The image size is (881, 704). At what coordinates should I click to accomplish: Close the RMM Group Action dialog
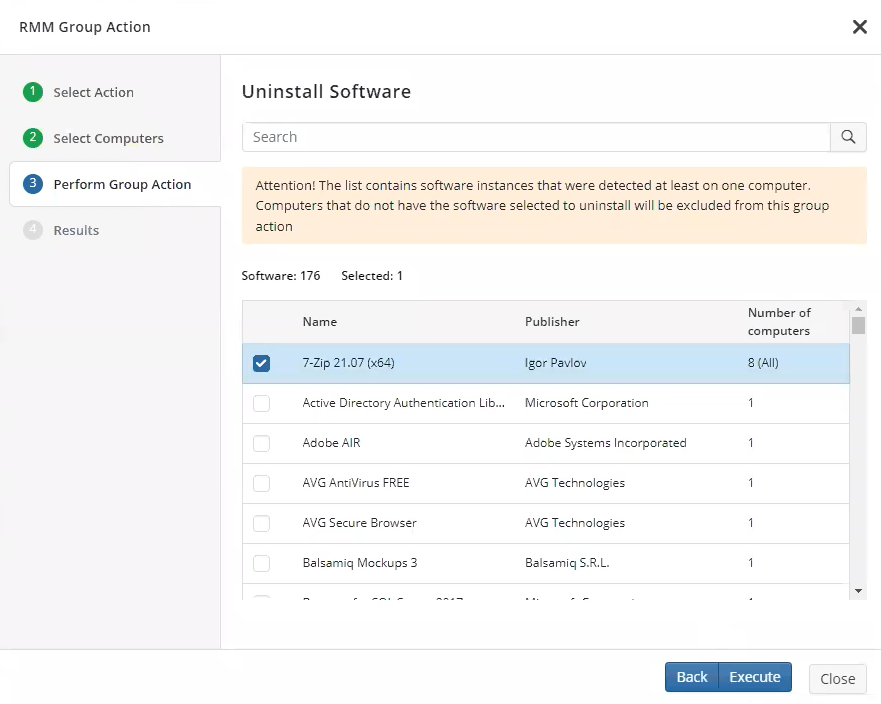coord(860,27)
